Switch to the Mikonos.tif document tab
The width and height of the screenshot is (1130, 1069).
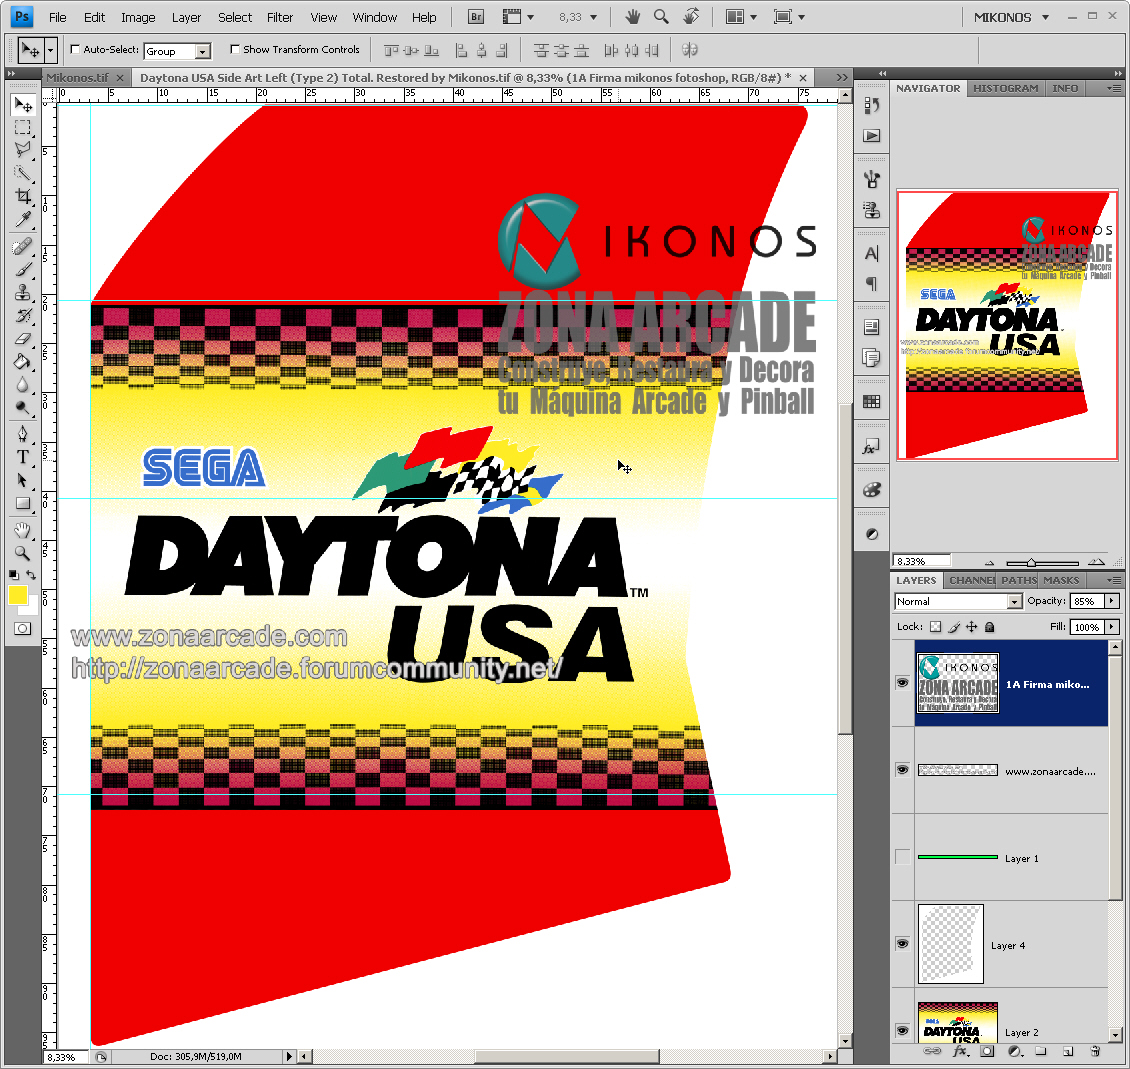tap(77, 78)
